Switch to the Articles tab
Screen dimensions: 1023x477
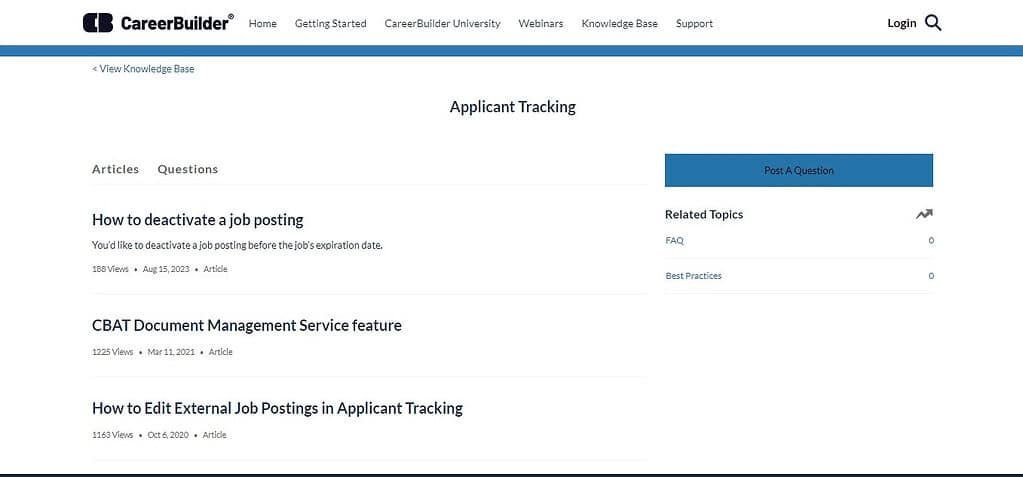pyautogui.click(x=115, y=169)
